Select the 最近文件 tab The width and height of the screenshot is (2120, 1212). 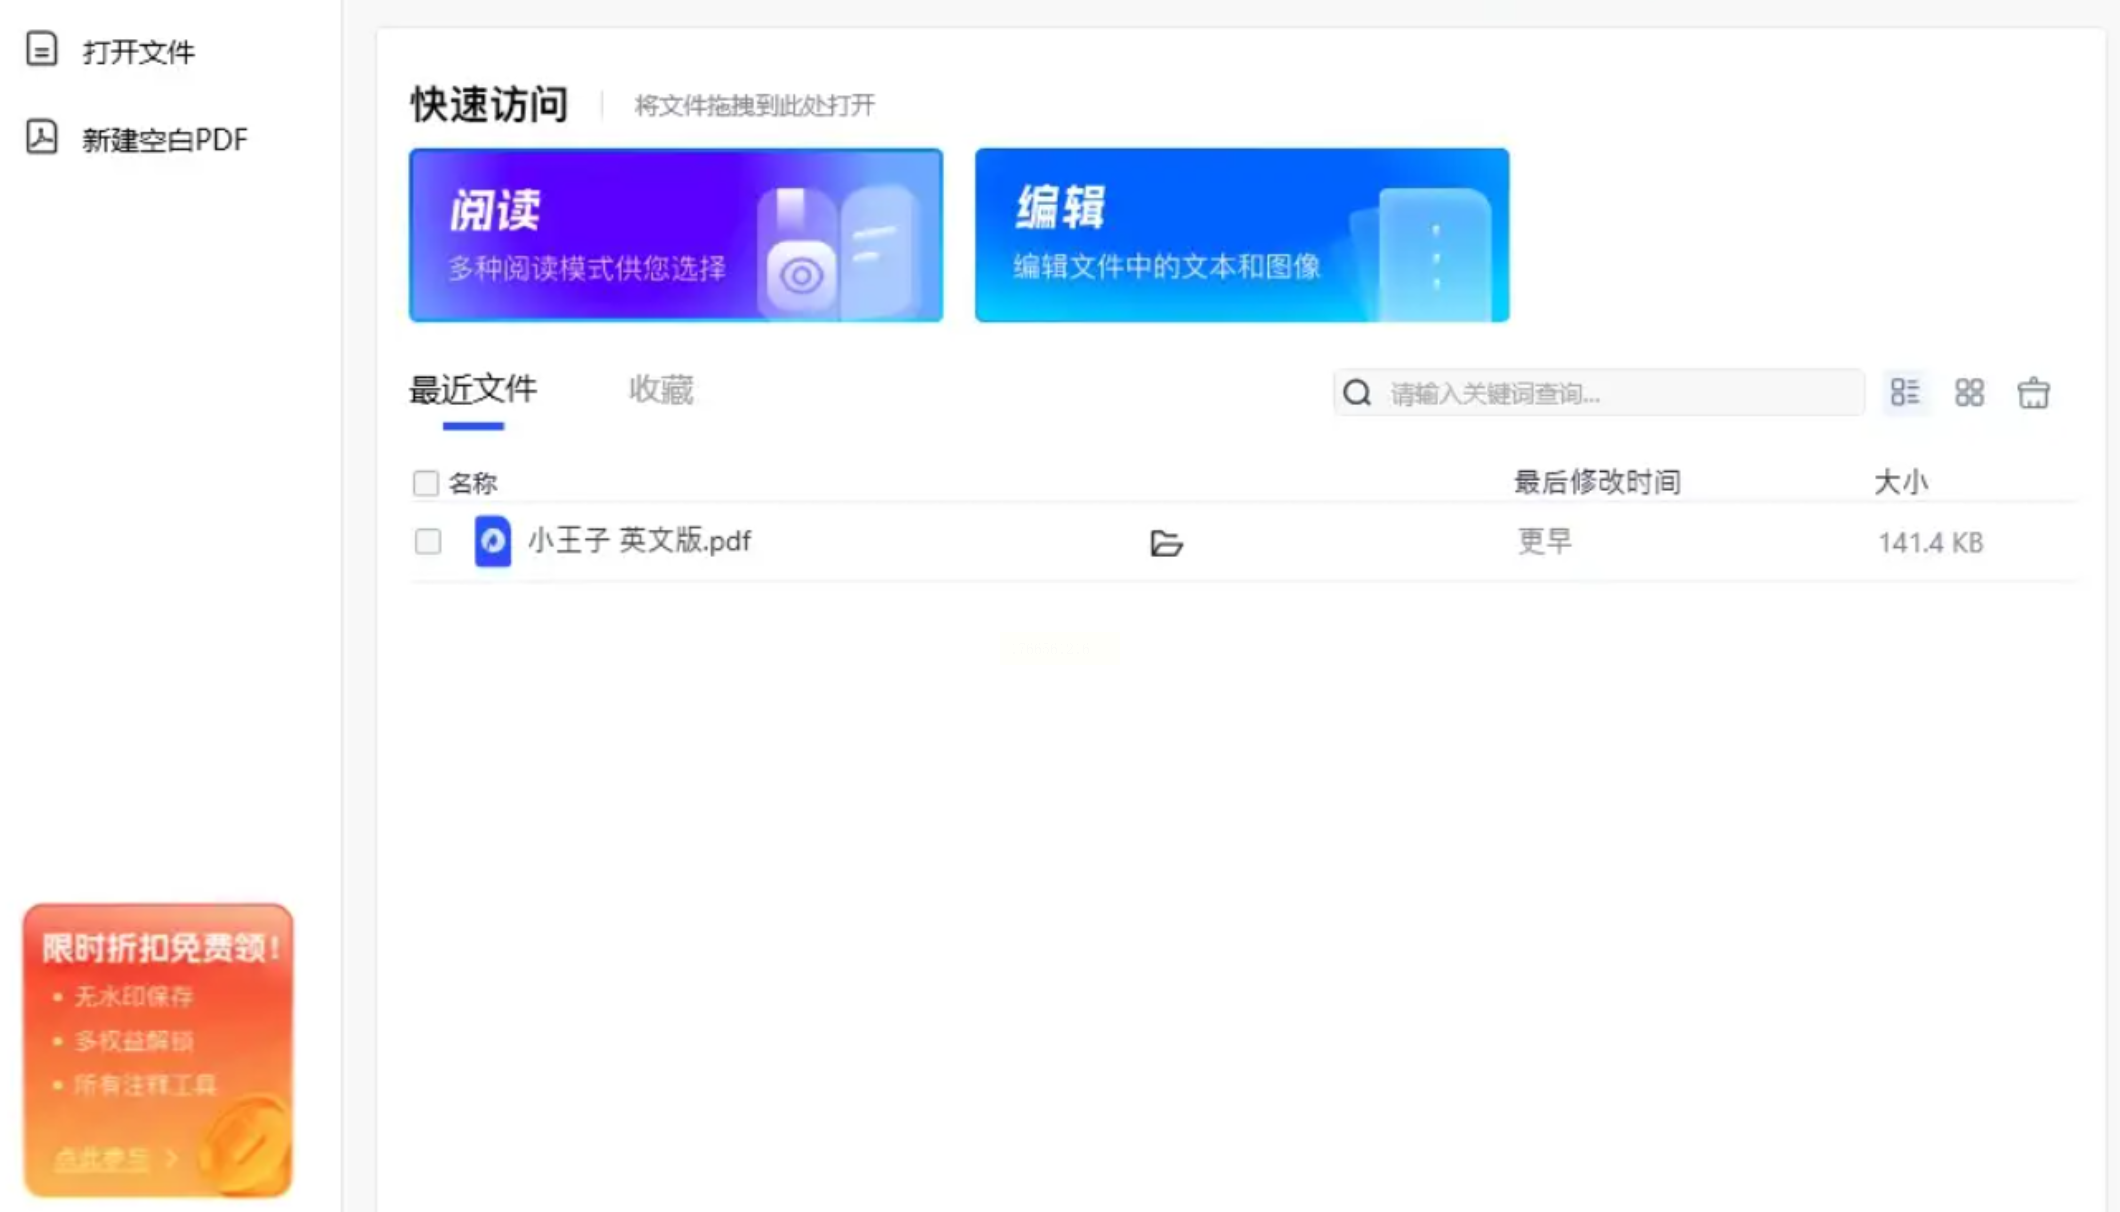click(x=473, y=390)
